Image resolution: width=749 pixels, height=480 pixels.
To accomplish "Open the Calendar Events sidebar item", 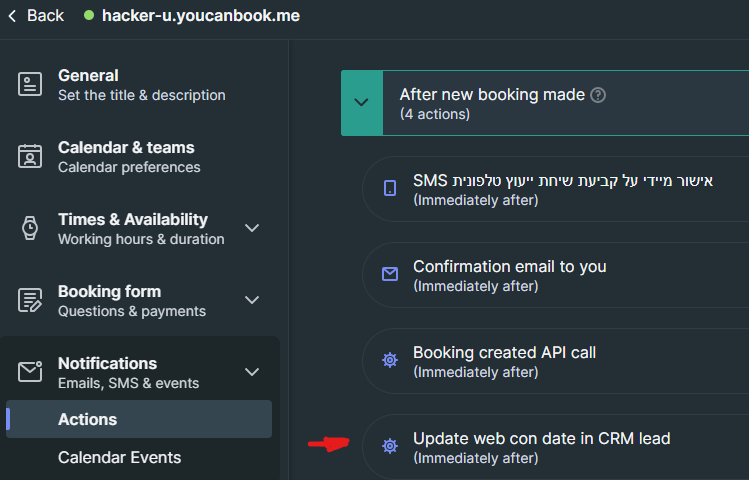I will point(119,457).
